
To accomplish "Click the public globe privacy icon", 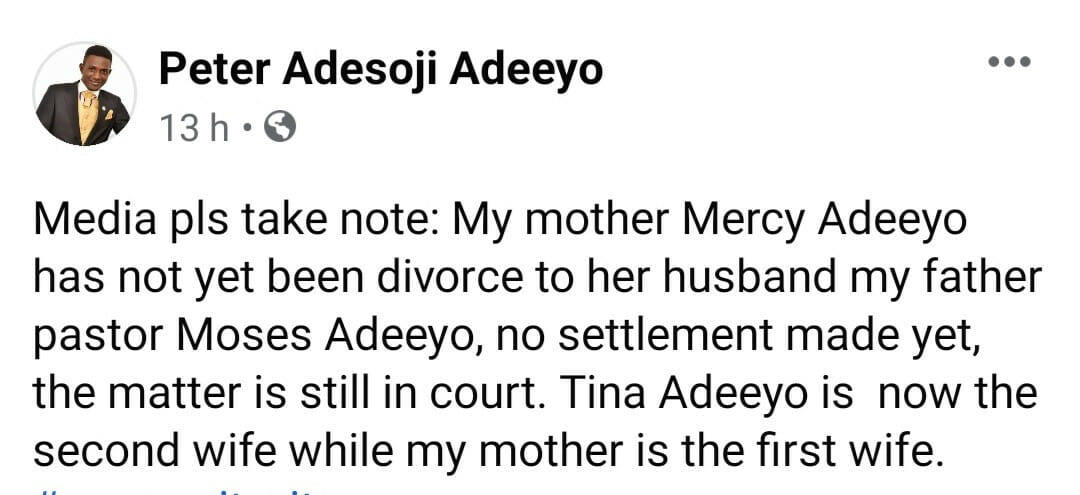I will coord(282,127).
